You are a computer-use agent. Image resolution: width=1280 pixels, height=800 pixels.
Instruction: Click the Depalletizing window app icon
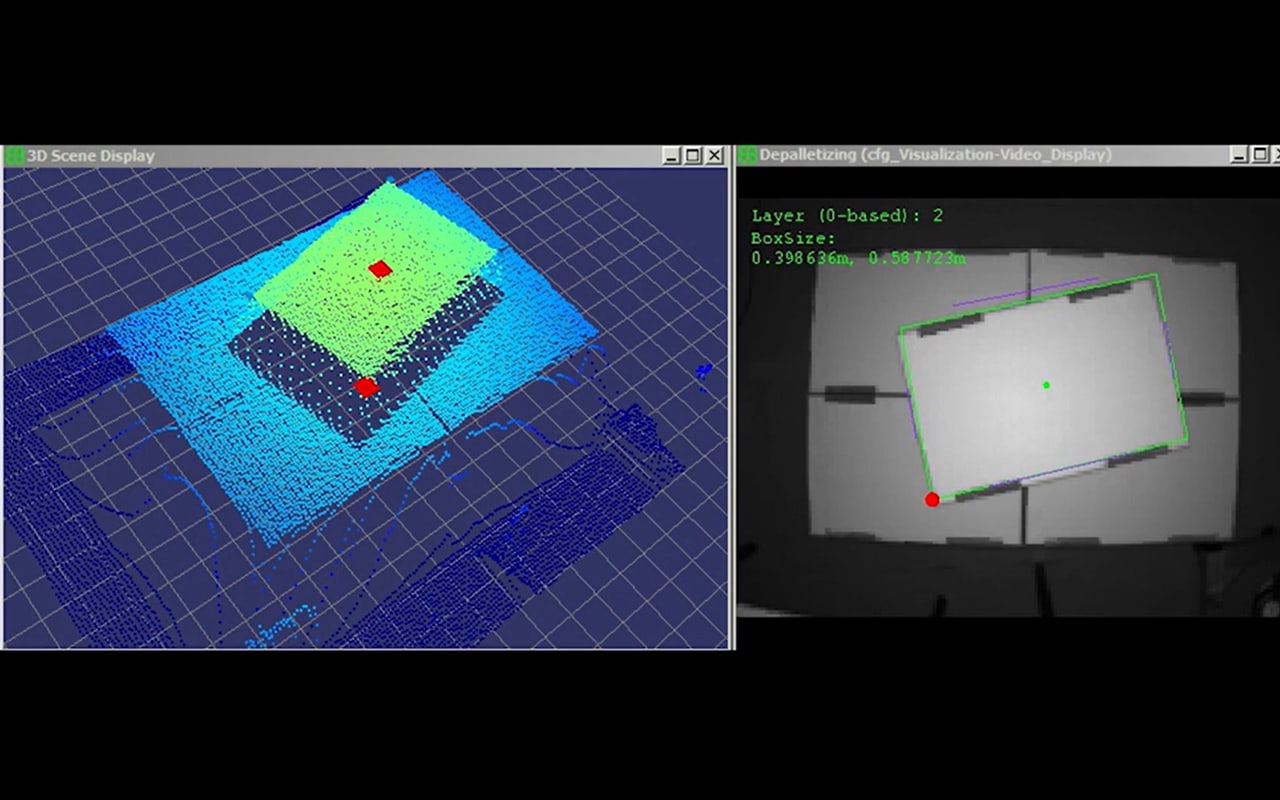[x=748, y=155]
